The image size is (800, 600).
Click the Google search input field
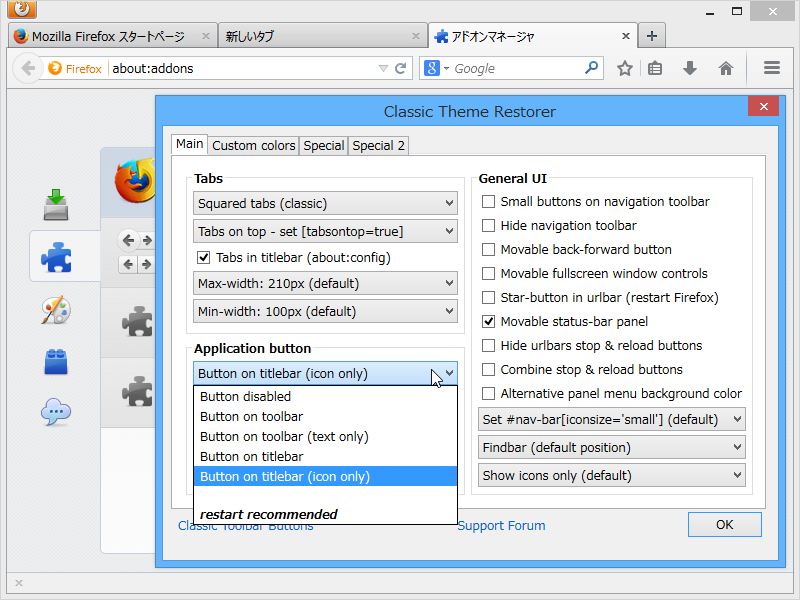(516, 68)
